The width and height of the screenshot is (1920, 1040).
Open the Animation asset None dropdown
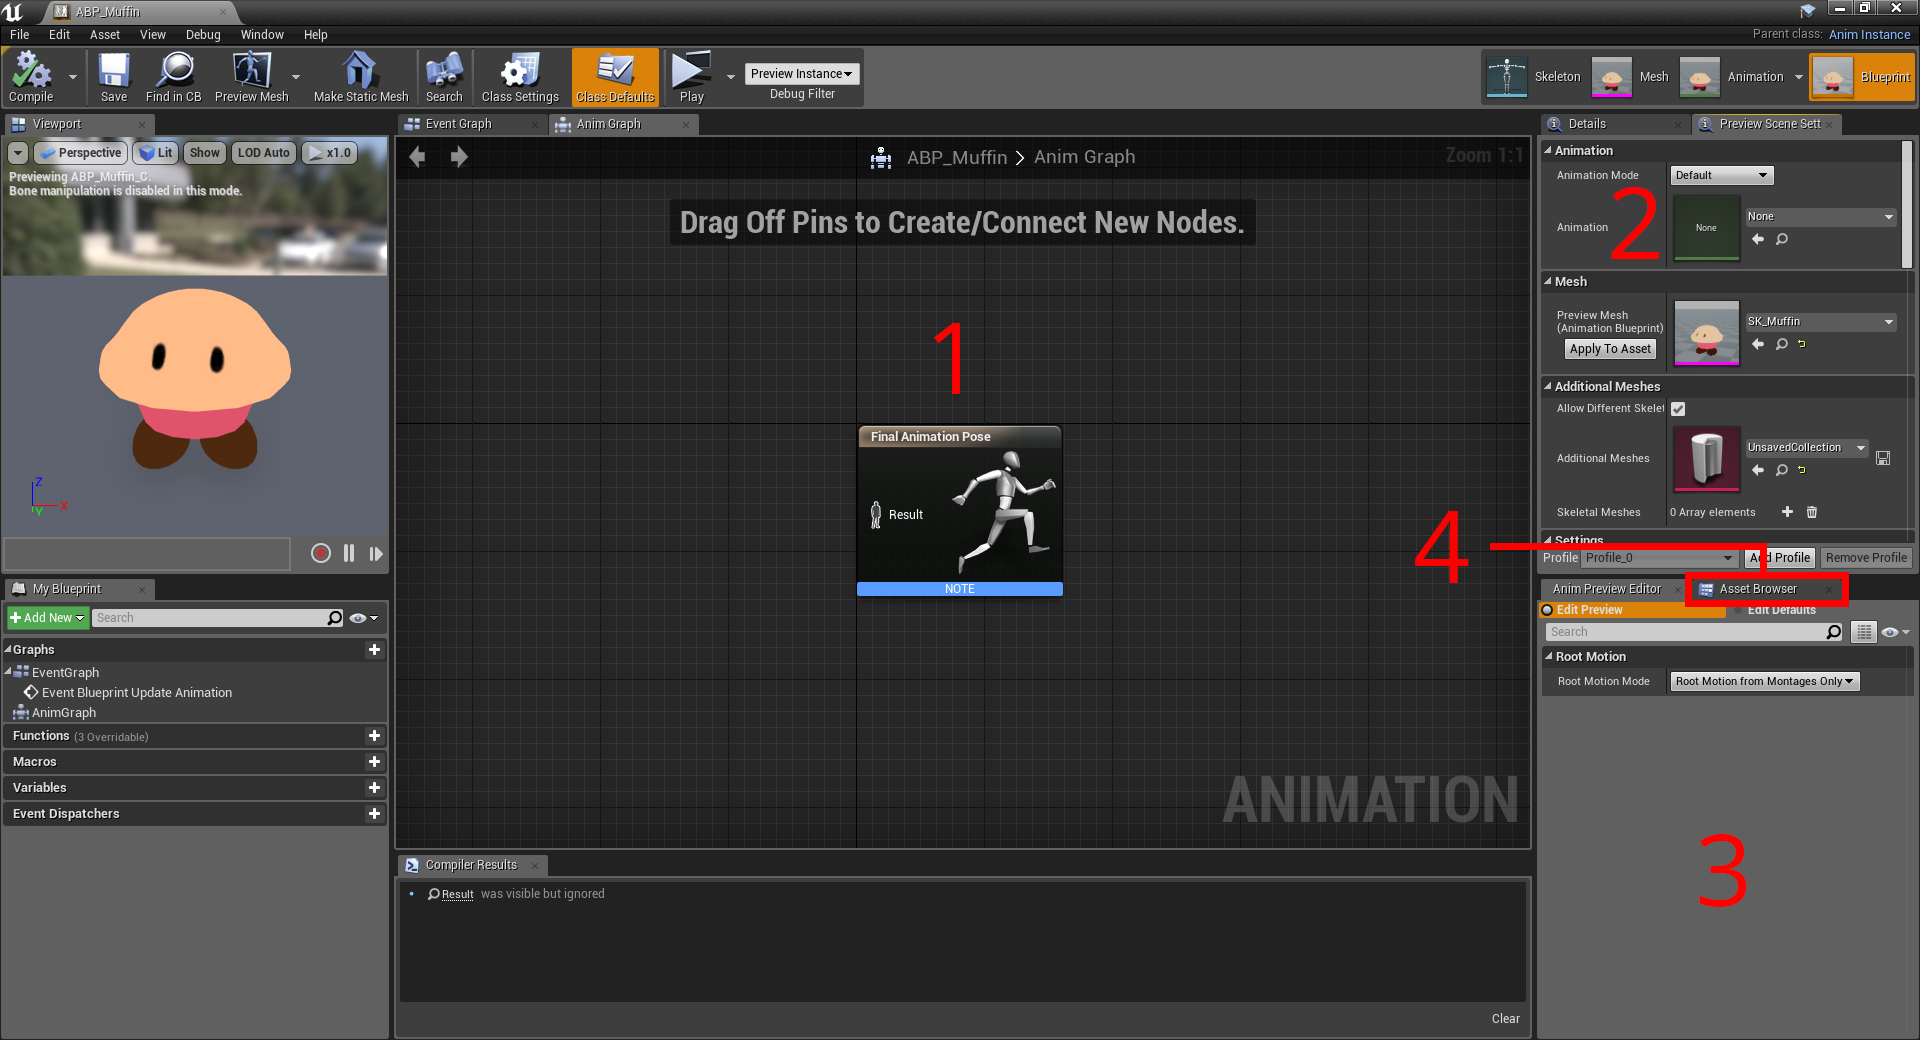pyautogui.click(x=1820, y=216)
